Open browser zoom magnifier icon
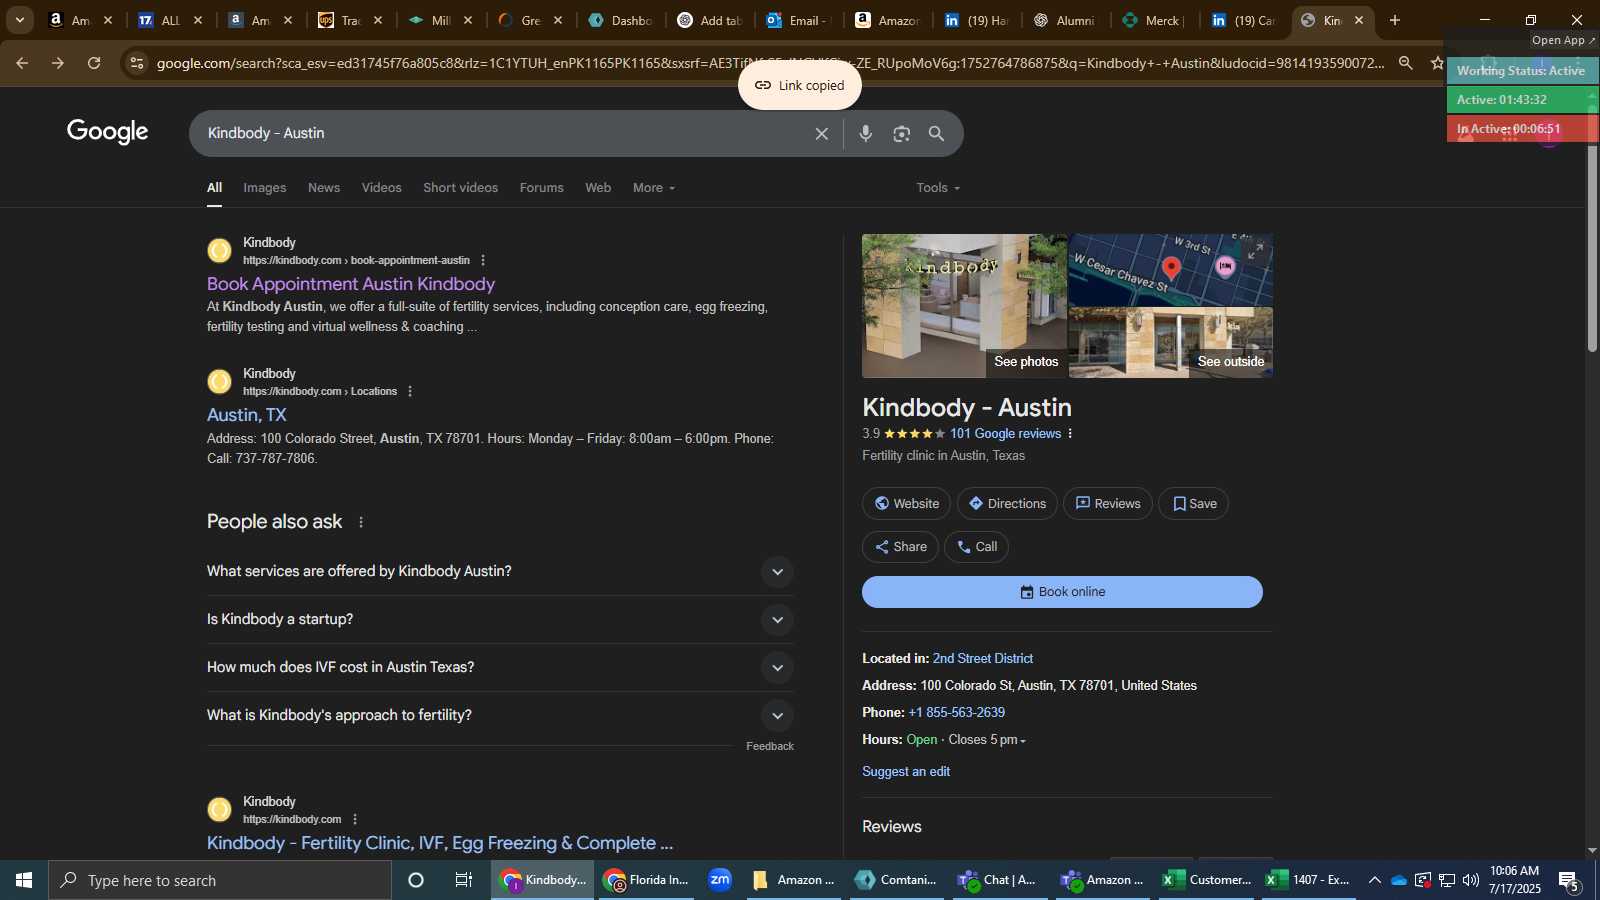This screenshot has height=900, width=1600. (x=1406, y=63)
